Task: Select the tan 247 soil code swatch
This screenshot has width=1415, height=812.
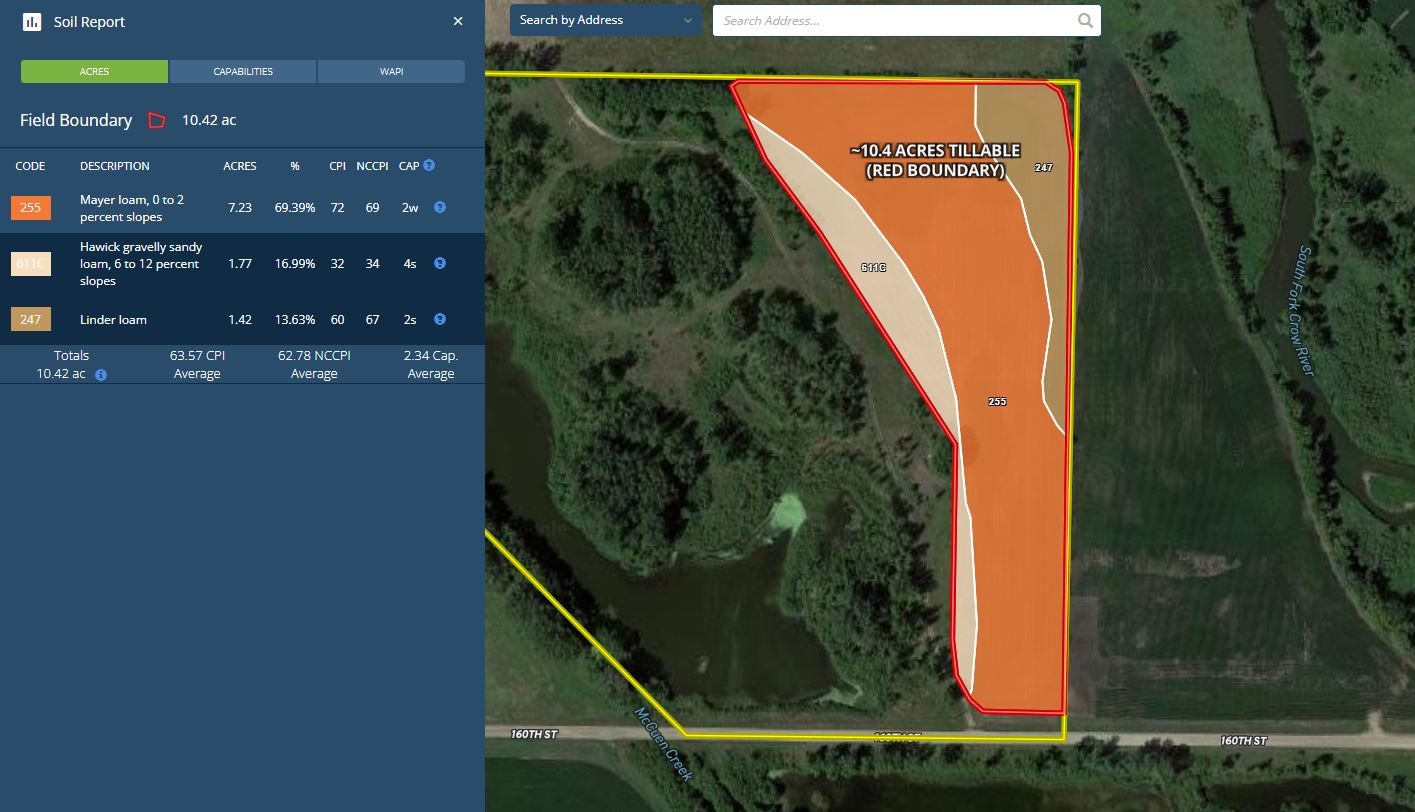Action: (30, 320)
